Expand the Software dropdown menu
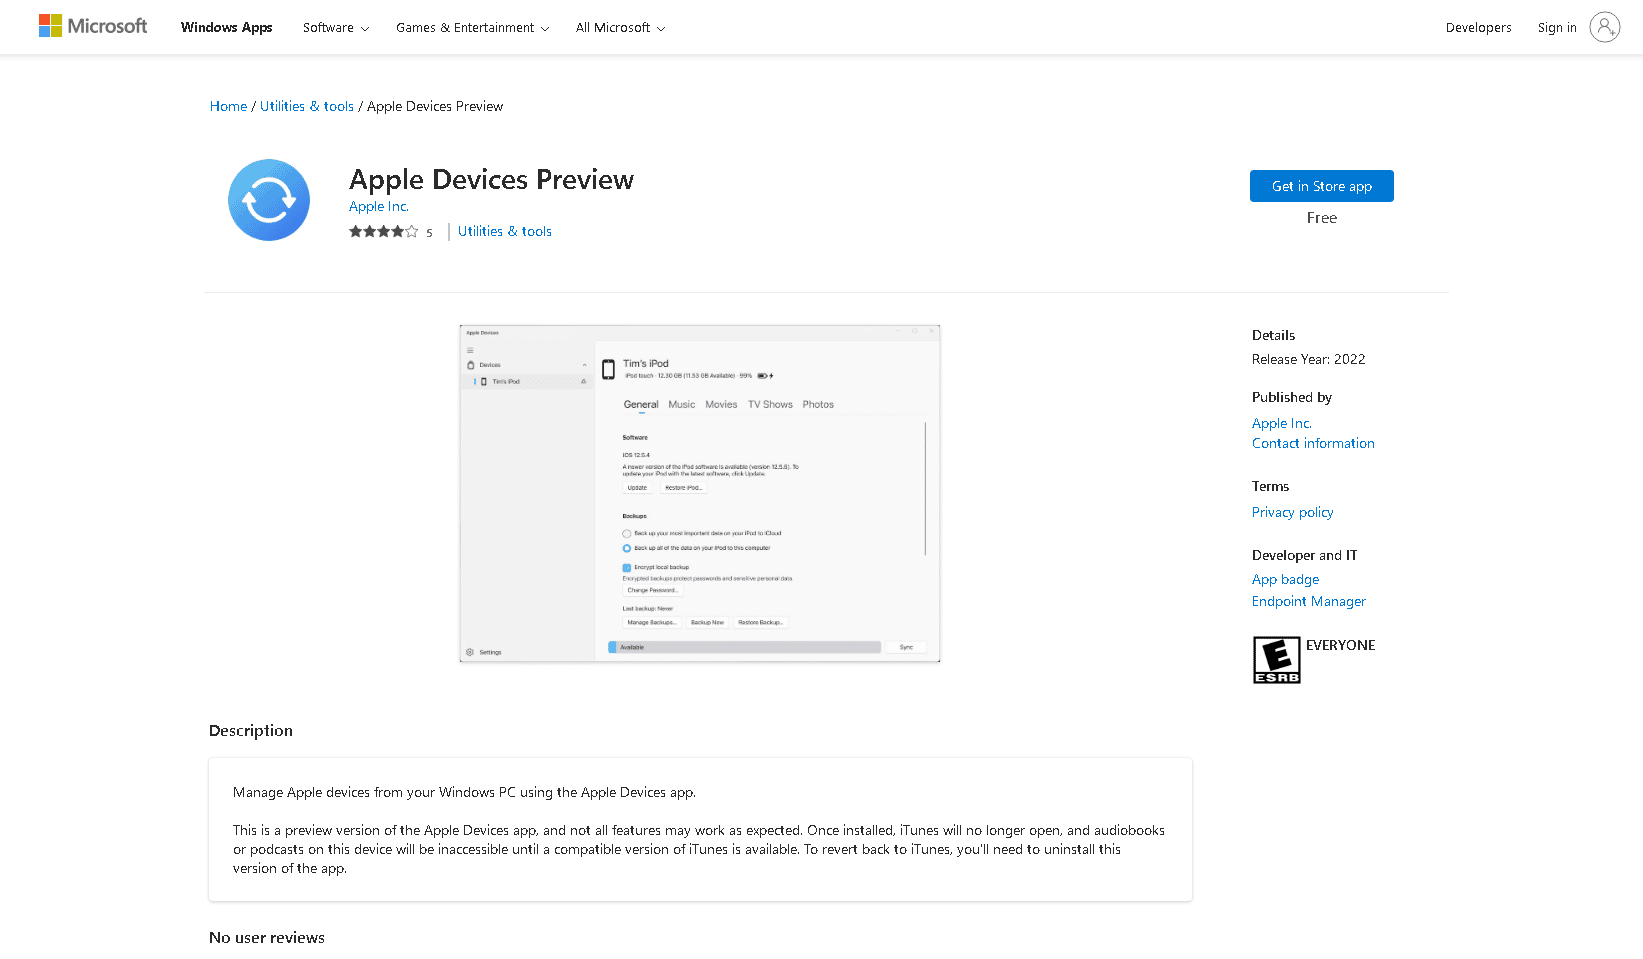Screen dimensions: 1643x959 pos(336,28)
